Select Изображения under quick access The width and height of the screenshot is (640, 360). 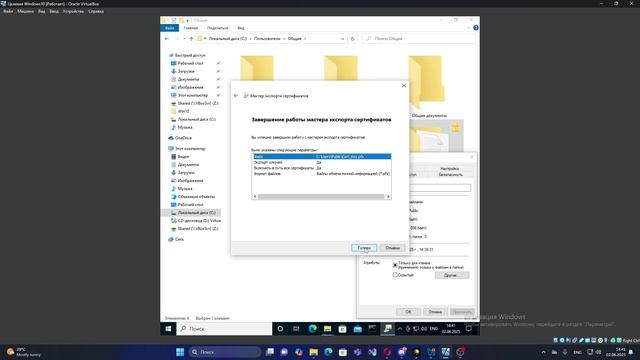point(190,87)
